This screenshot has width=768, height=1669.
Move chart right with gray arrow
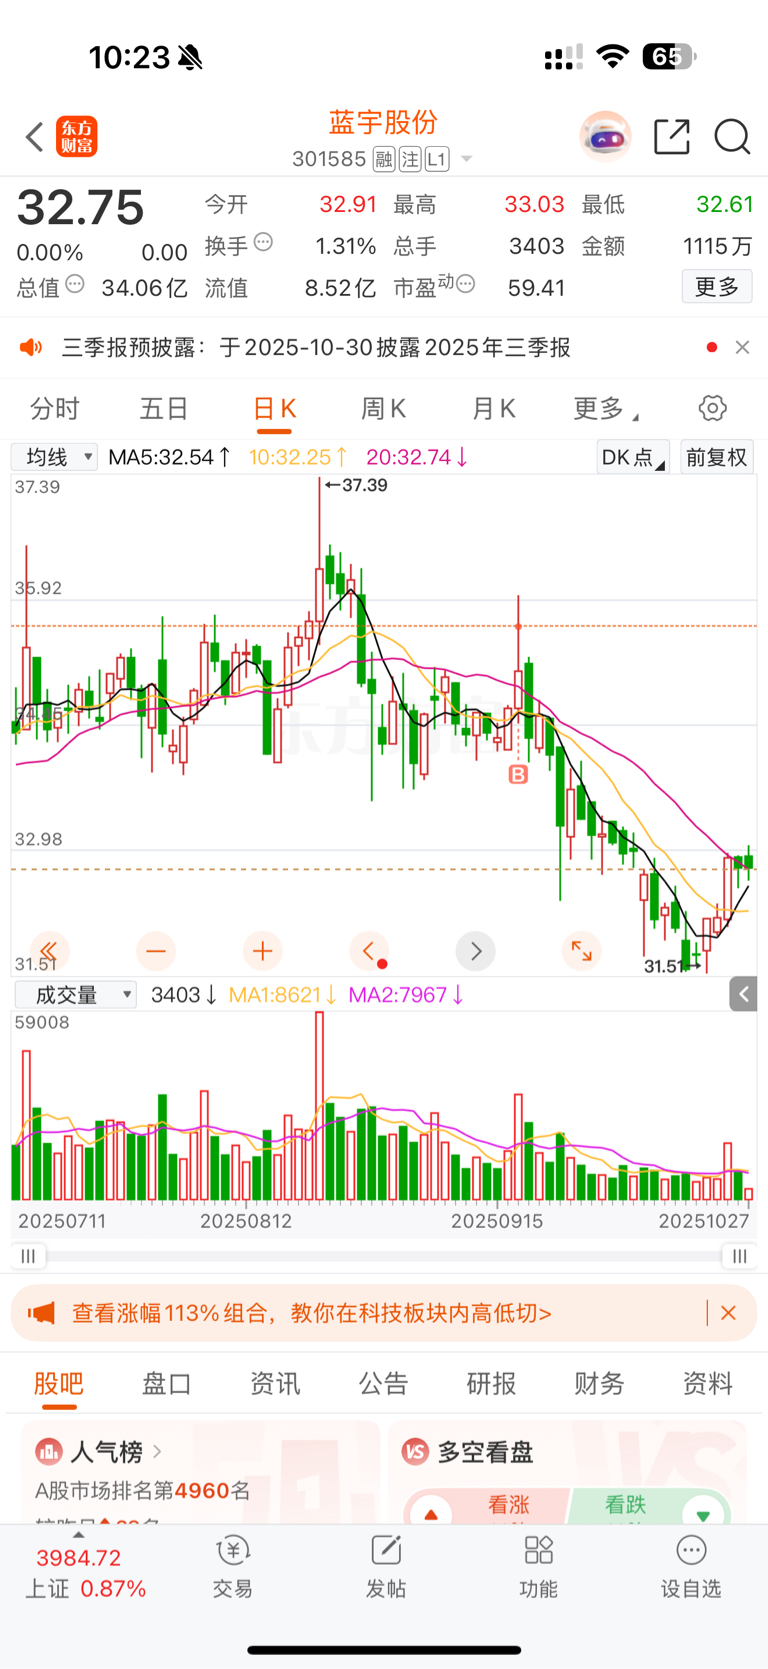(476, 950)
